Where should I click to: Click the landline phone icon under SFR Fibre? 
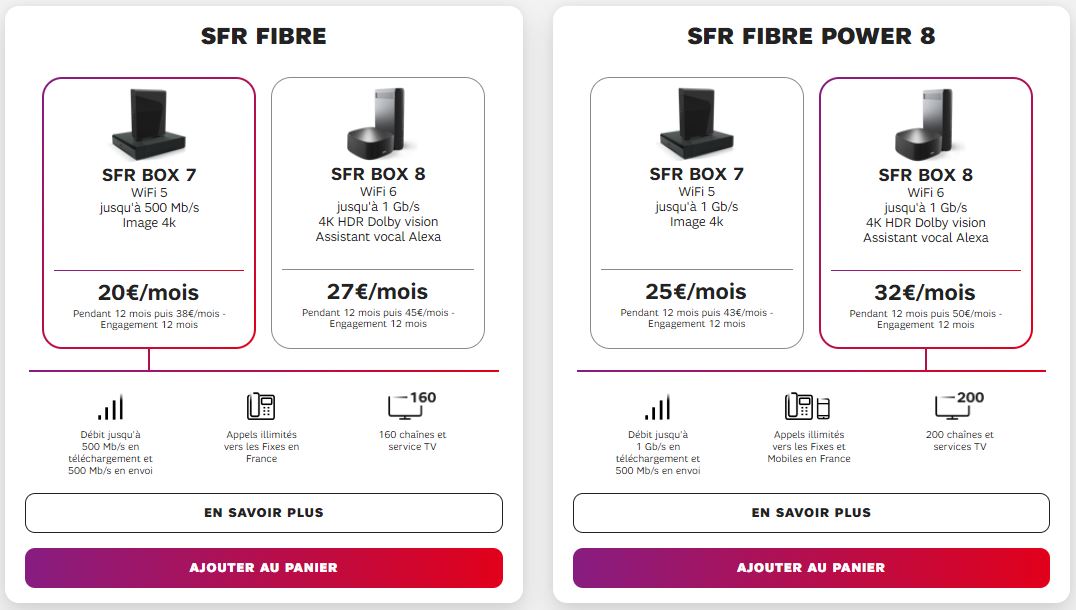pos(261,406)
